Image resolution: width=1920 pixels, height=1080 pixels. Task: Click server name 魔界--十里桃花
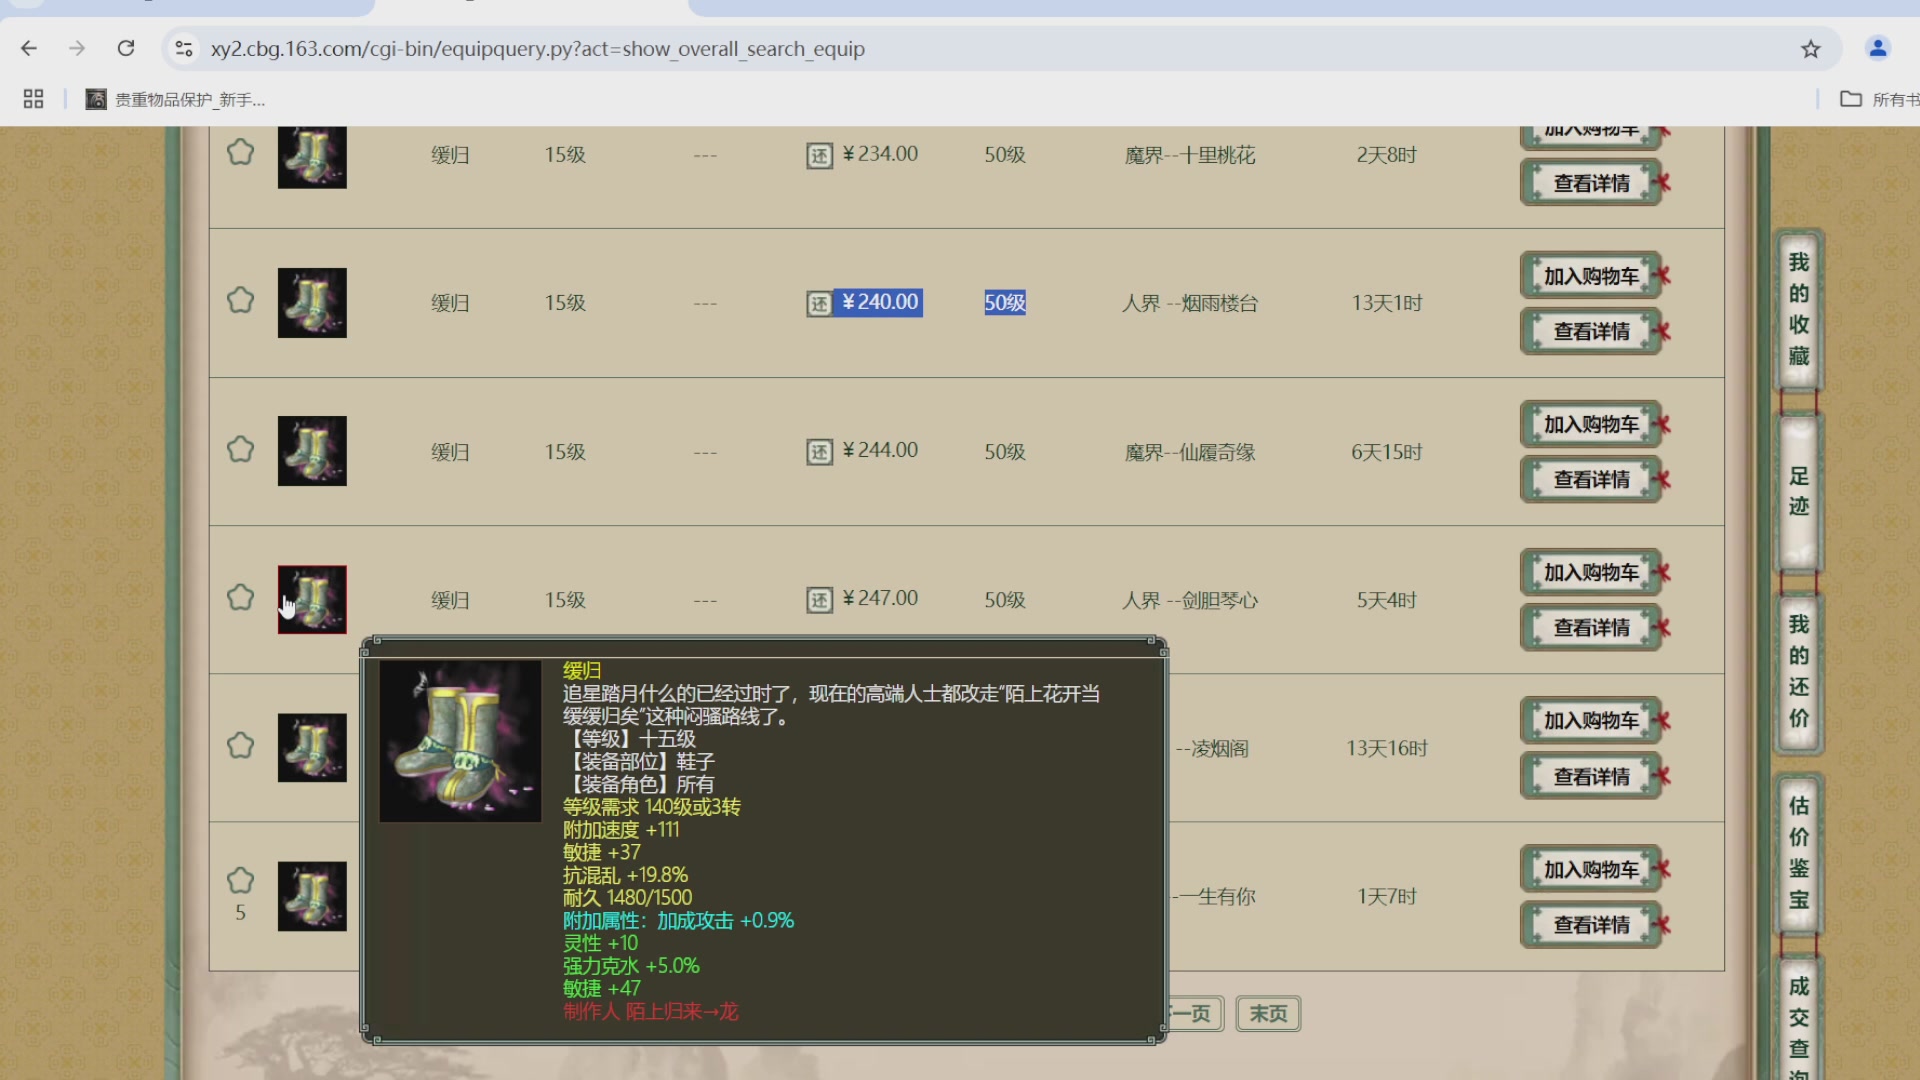point(1189,155)
